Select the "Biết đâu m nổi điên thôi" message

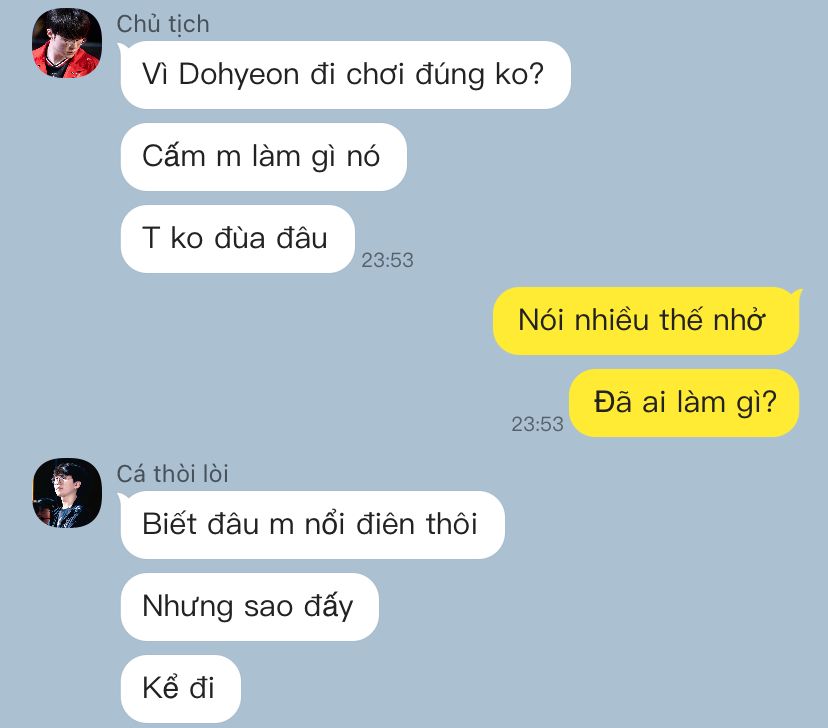[313, 525]
